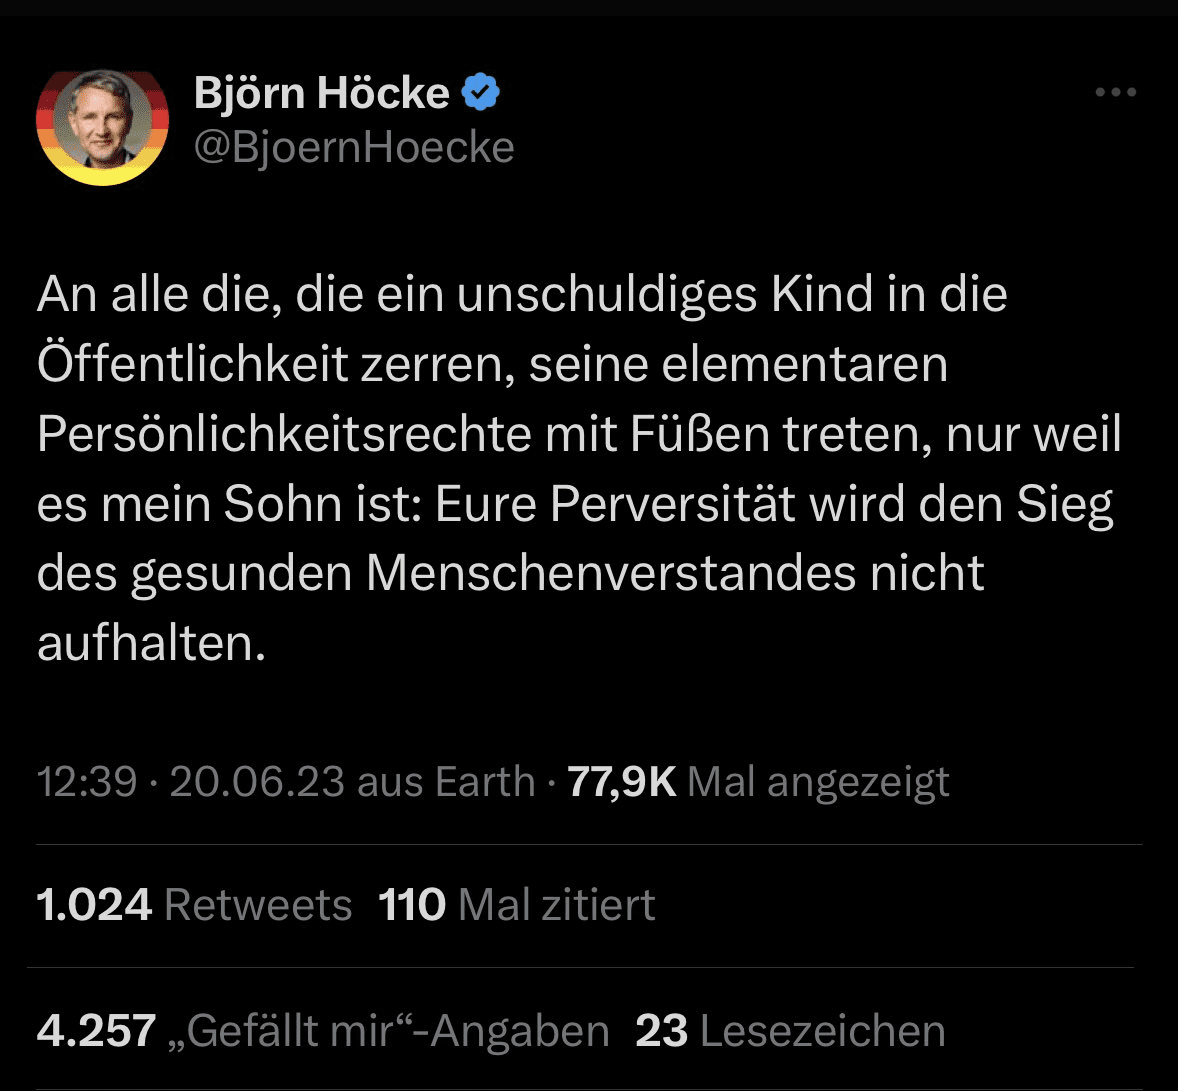Open the @BjoernHoecke handle link
Viewport: 1178px width, 1091px height.
tap(354, 147)
